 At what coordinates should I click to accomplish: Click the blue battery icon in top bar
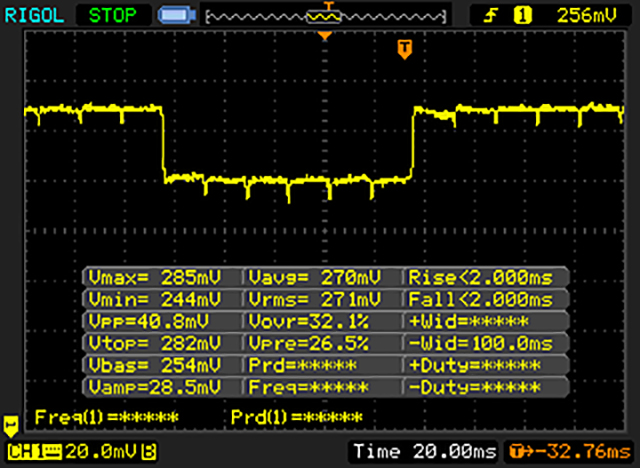[x=176, y=15]
